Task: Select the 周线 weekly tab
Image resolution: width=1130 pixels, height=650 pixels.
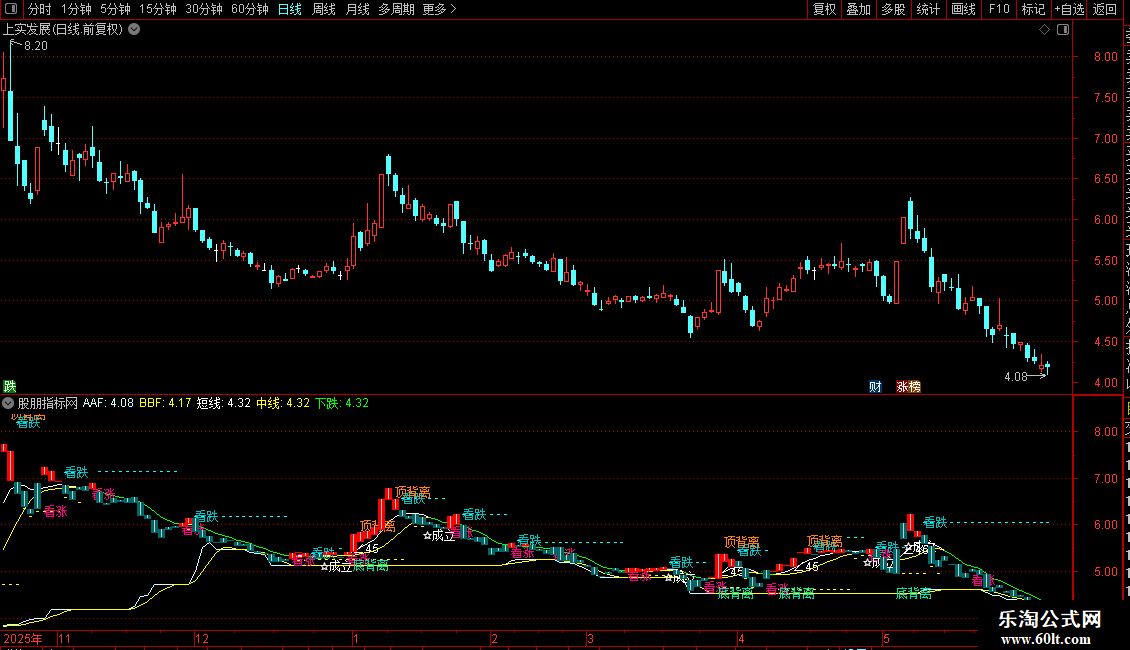Action: [324, 9]
